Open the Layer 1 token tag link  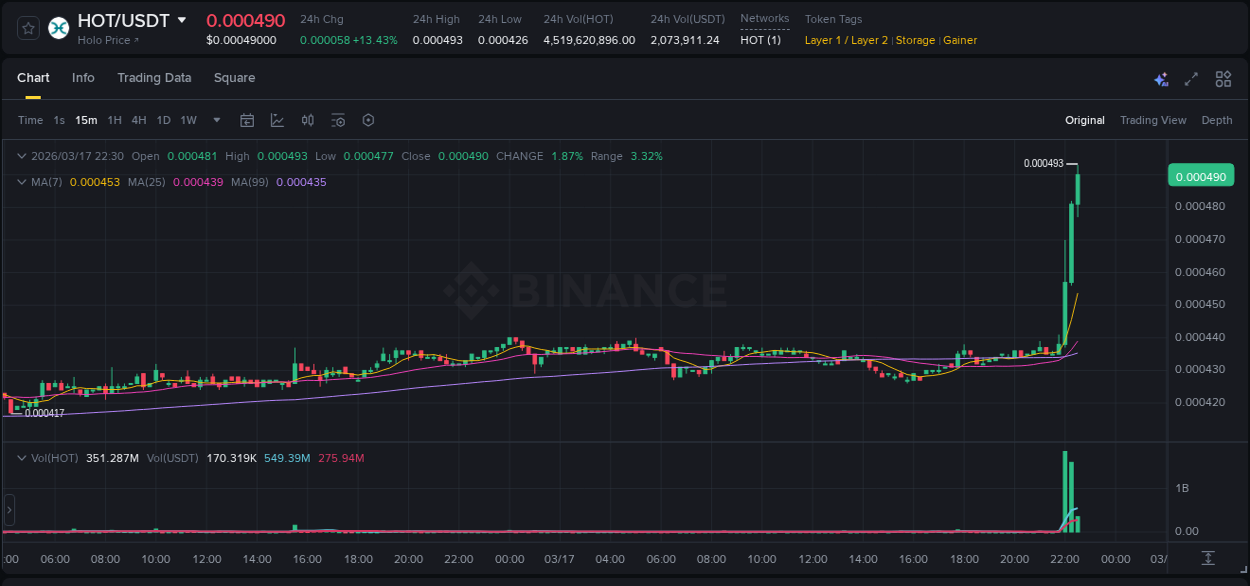tap(820, 40)
